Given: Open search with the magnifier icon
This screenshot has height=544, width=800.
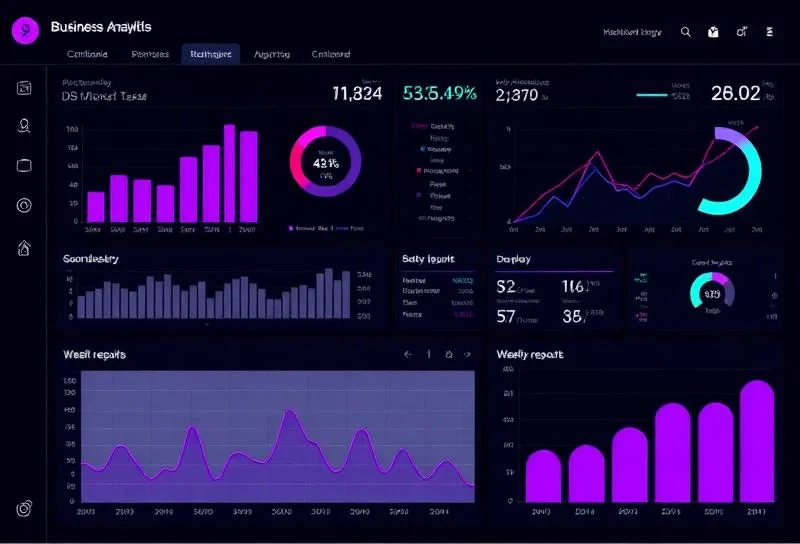Looking at the screenshot, I should click(x=686, y=32).
